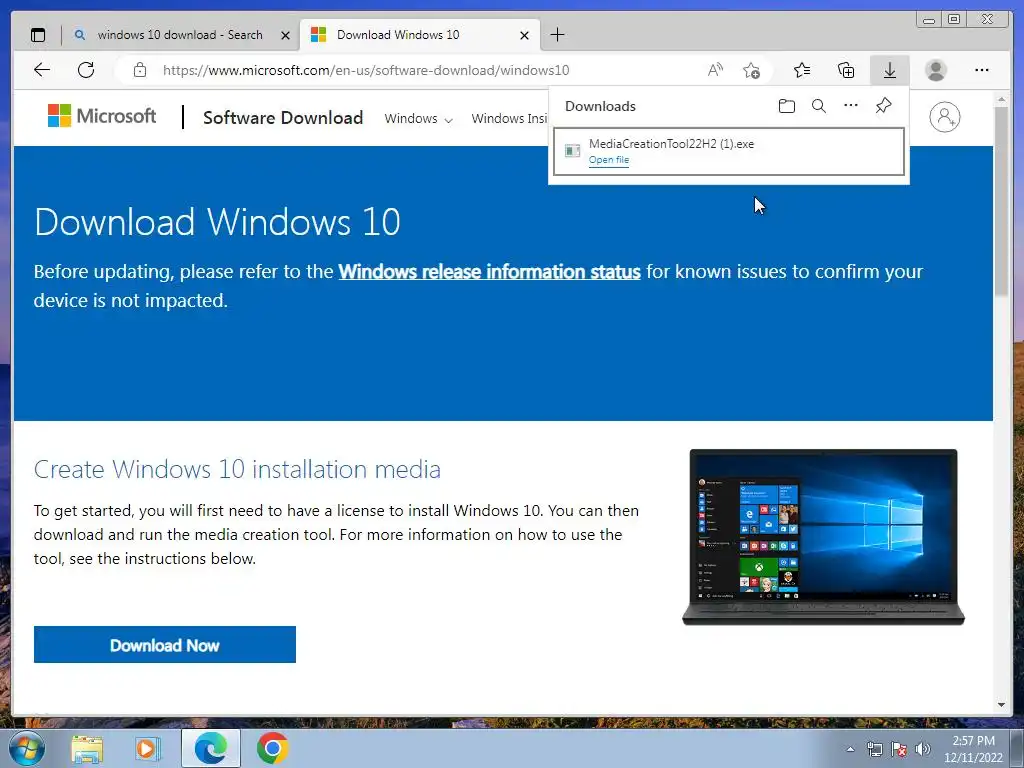Launch Google Chrome from the taskbar
The height and width of the screenshot is (768, 1024).
coord(272,748)
